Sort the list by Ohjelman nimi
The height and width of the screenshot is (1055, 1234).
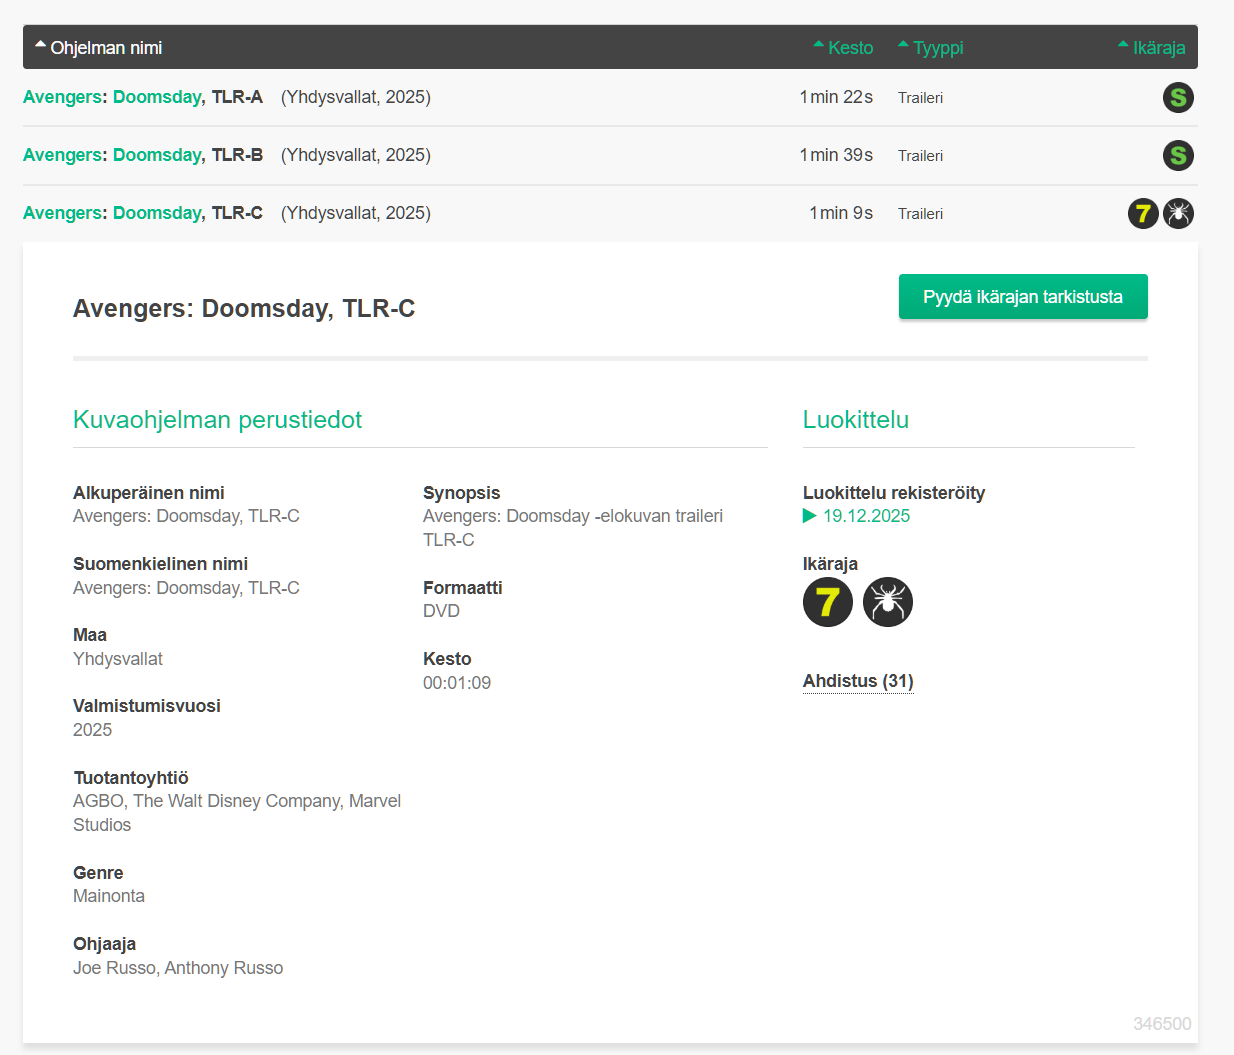(99, 48)
